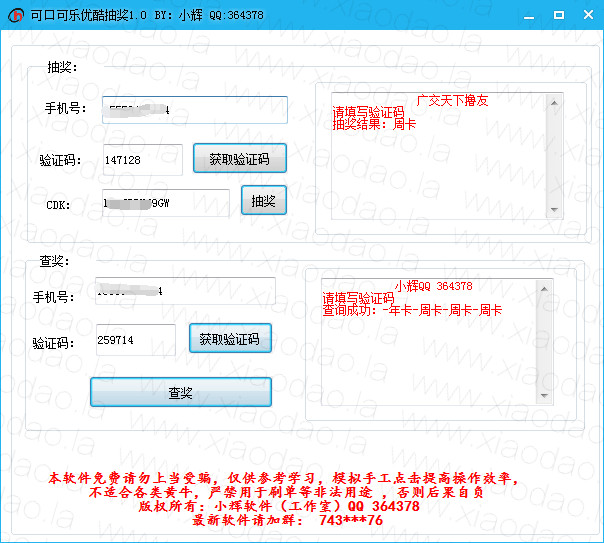
Task: Click down arrow of 抽奖 result box scrollbar
Action: (554, 209)
